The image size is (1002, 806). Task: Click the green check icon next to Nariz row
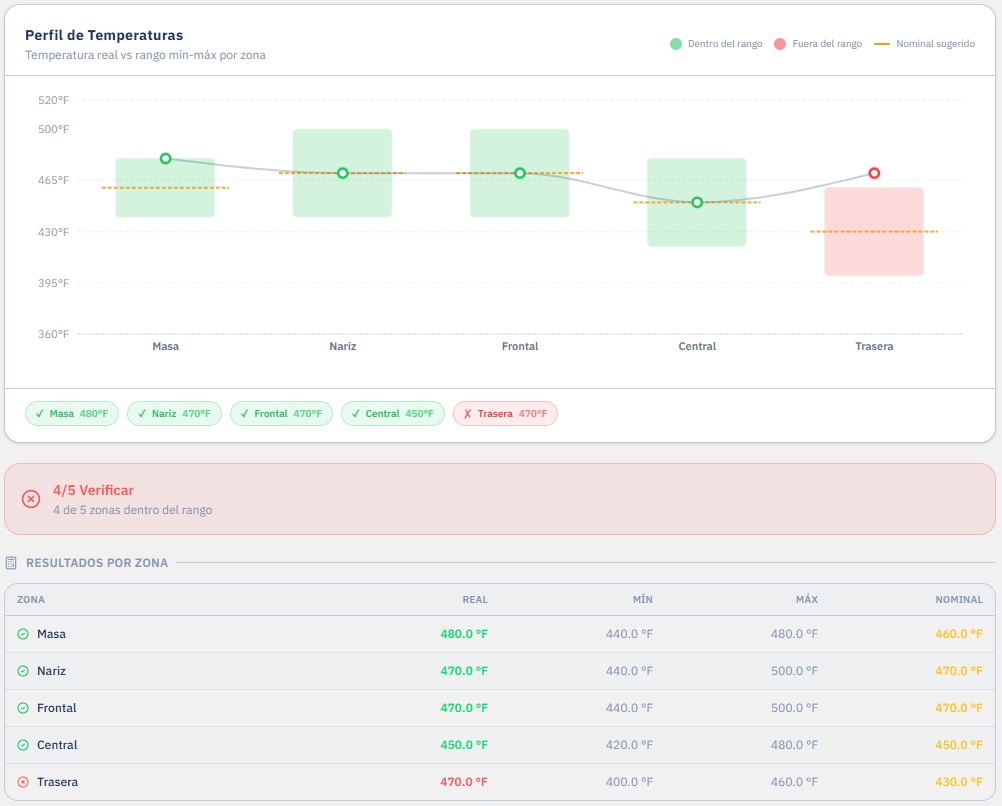pyautogui.click(x=23, y=671)
